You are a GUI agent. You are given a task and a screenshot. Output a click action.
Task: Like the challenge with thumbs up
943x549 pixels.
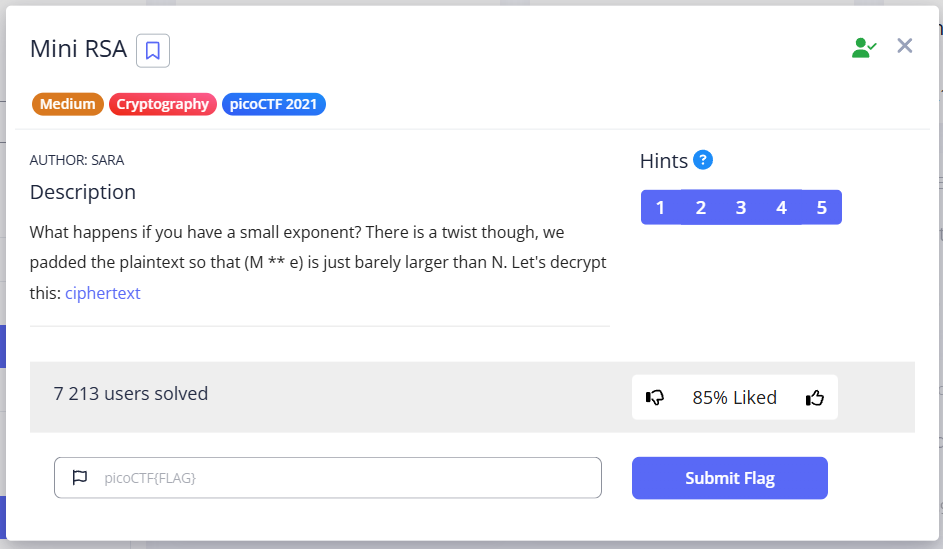pyautogui.click(x=815, y=398)
